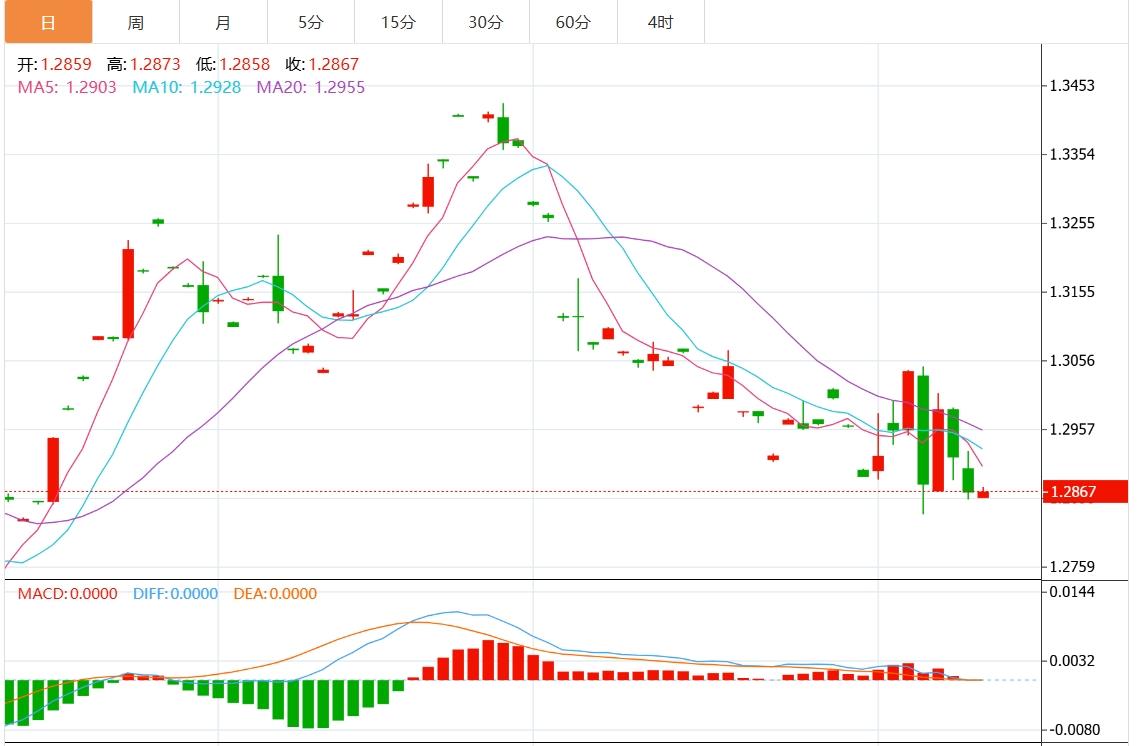This screenshot has width=1140, height=746.
Task: Select the 日 daily timeframe tab
Action: [48, 22]
